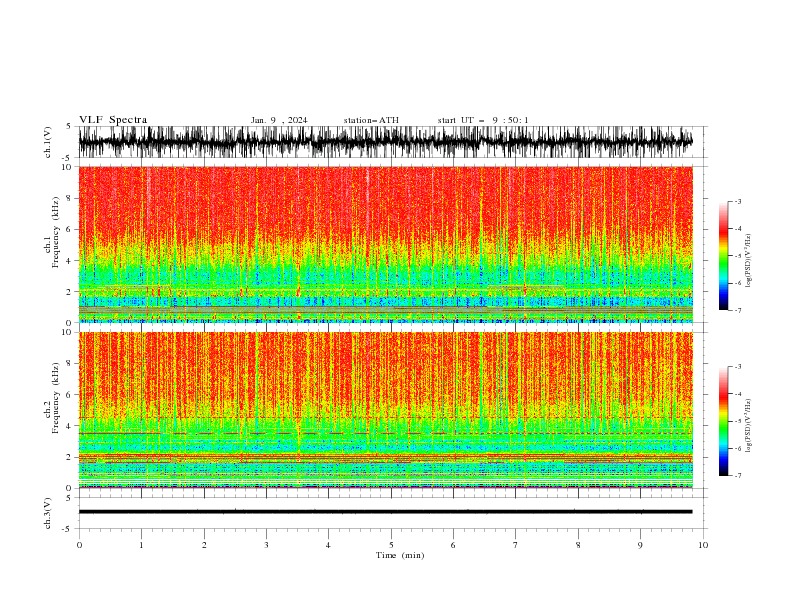Click the "VLF Spectra" title text
The height and width of the screenshot is (612, 792).
[x=113, y=120]
